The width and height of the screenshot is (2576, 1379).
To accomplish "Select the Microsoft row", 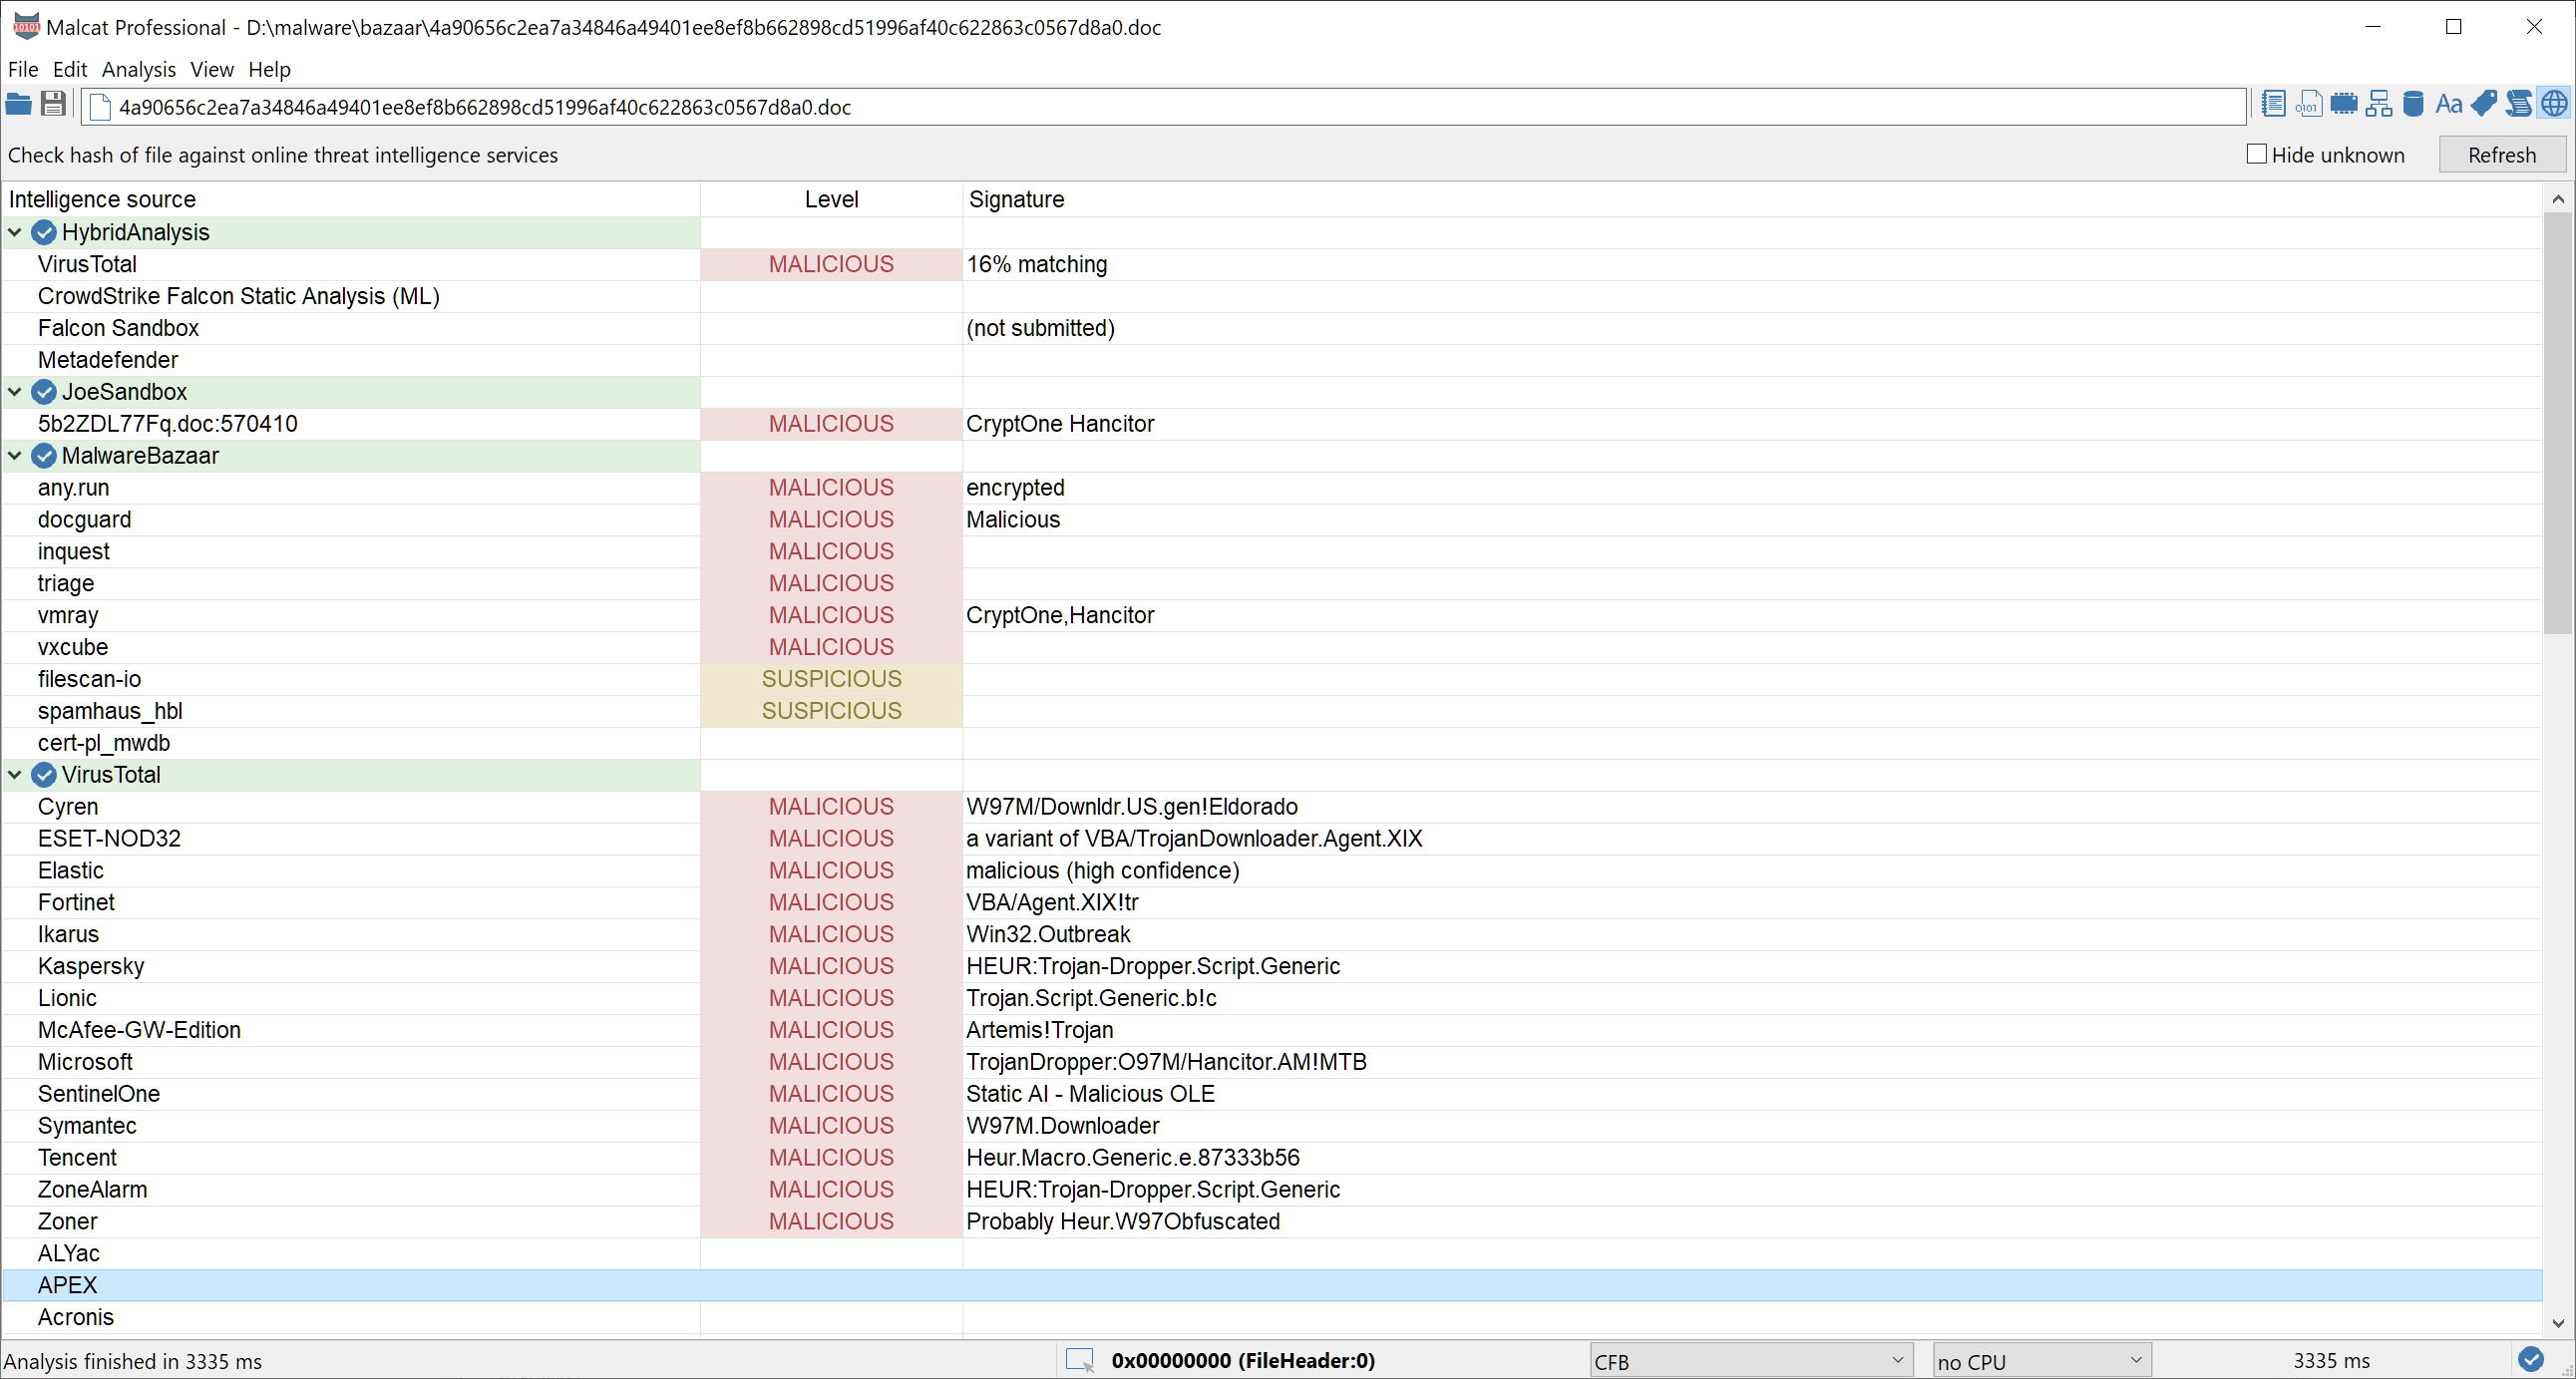I will coord(1272,1062).
